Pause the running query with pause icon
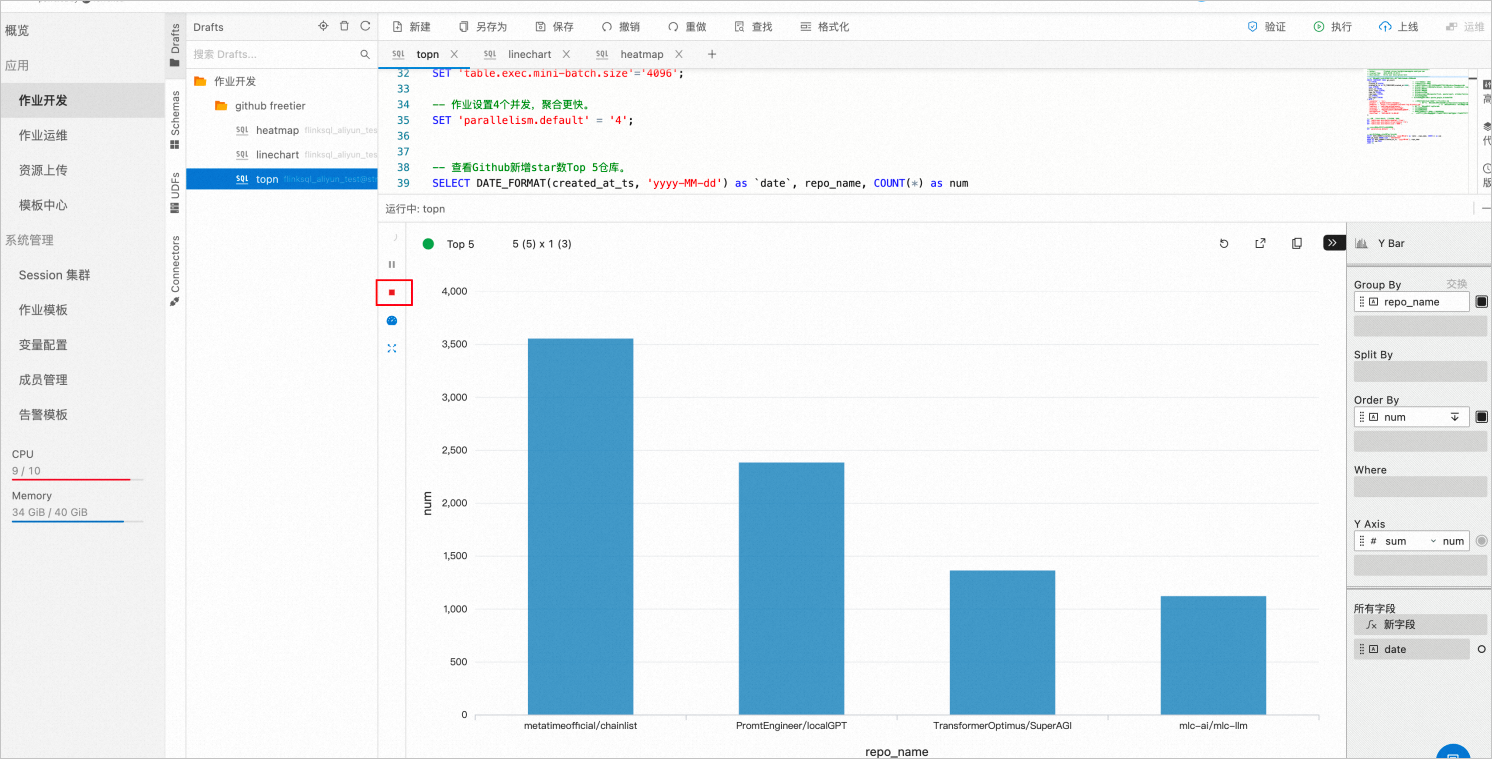Image resolution: width=1492 pixels, height=759 pixels. click(x=392, y=264)
